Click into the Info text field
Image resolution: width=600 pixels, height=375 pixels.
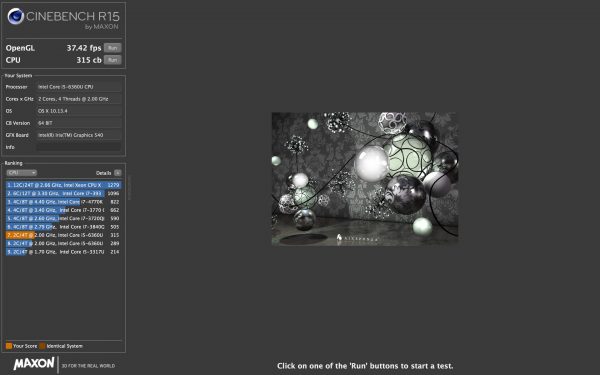click(79, 147)
